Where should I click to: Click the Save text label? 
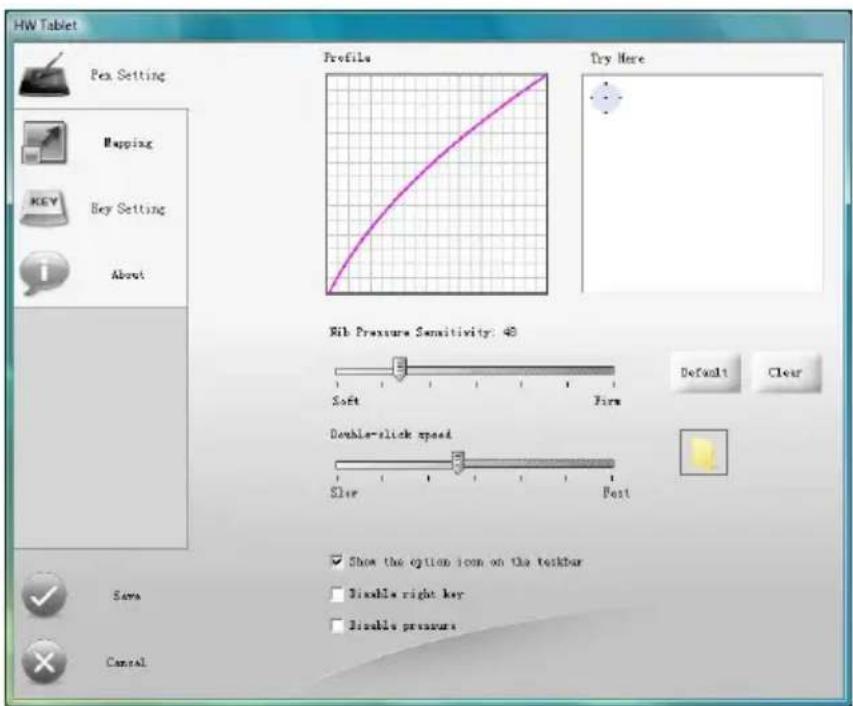pyautogui.click(x=127, y=596)
